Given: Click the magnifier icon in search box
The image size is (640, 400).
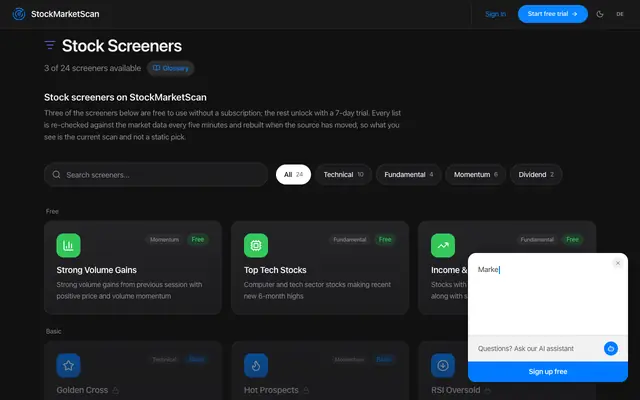Looking at the screenshot, I should click(x=56, y=175).
